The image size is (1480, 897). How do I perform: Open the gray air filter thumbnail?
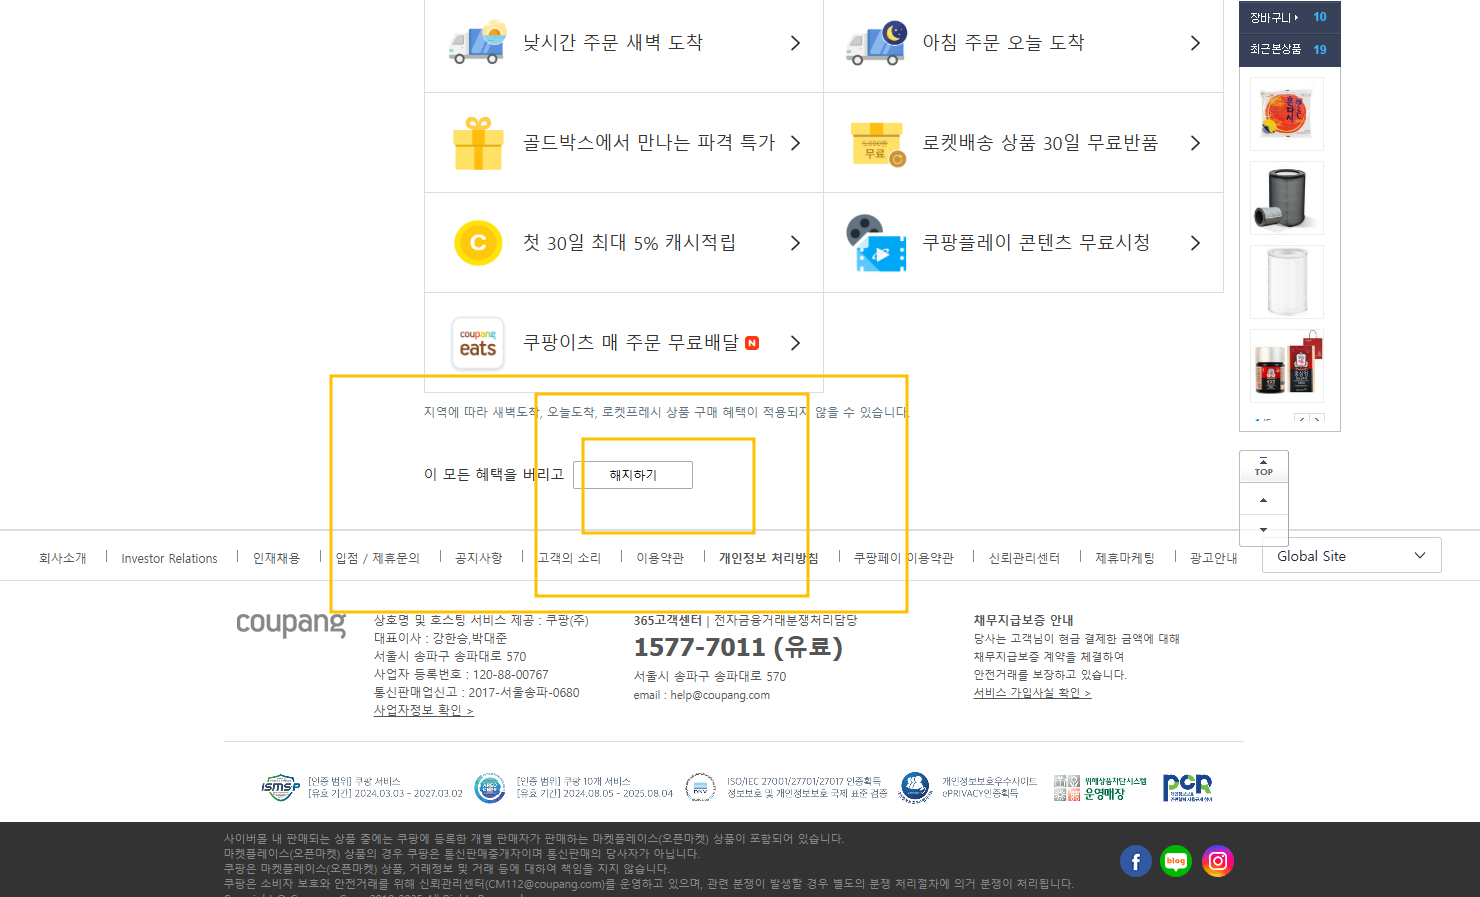1287,198
